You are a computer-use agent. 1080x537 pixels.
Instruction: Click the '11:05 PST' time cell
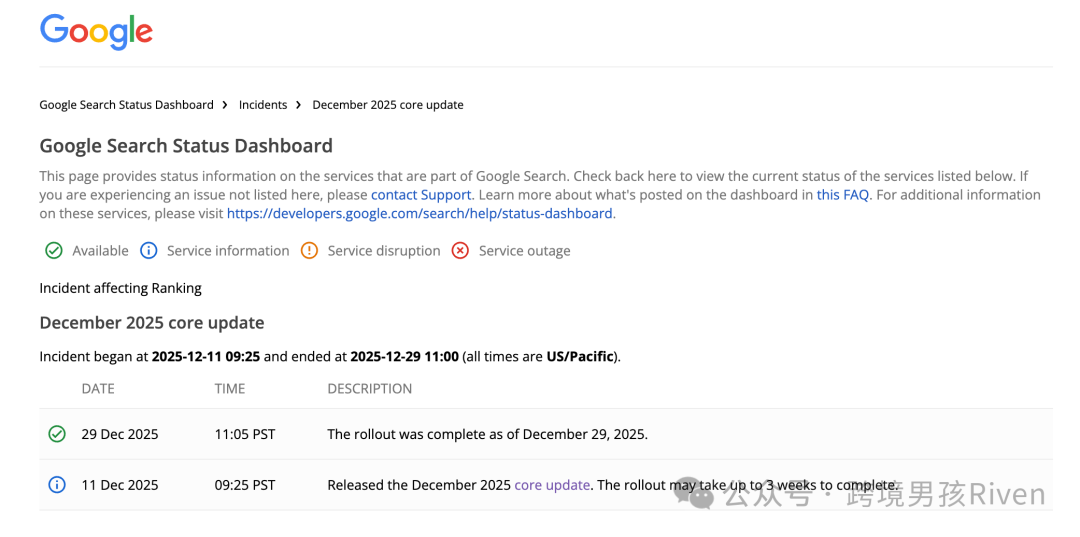pyautogui.click(x=245, y=434)
